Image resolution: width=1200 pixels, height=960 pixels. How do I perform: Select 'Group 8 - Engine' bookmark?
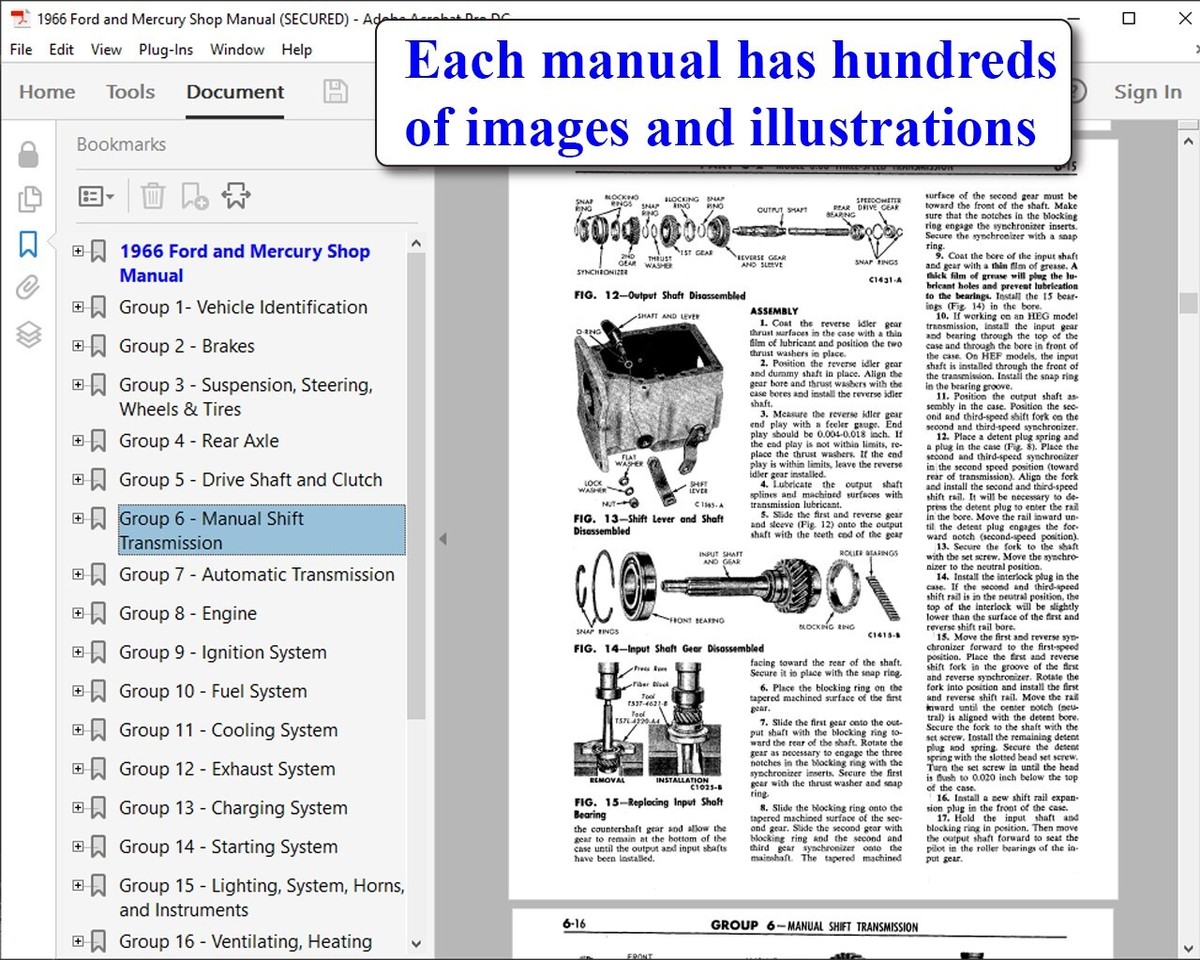pos(188,614)
